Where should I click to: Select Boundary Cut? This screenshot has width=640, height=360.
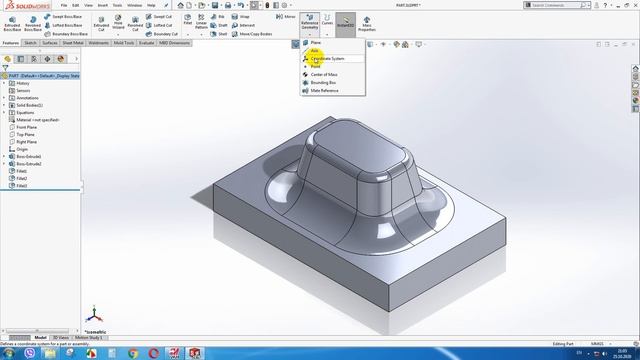[162, 34]
